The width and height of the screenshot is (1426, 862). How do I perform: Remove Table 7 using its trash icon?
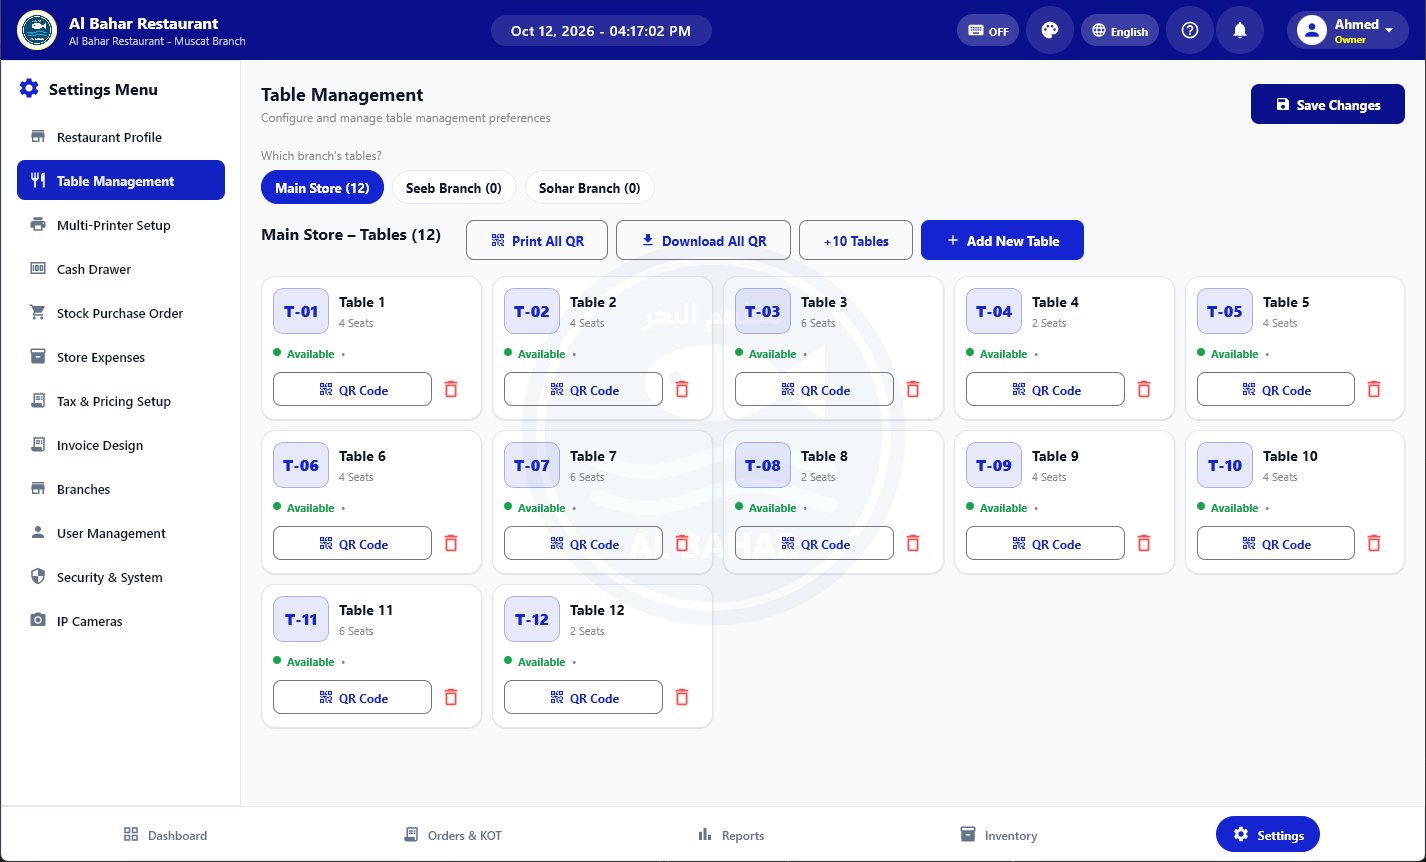coord(682,543)
